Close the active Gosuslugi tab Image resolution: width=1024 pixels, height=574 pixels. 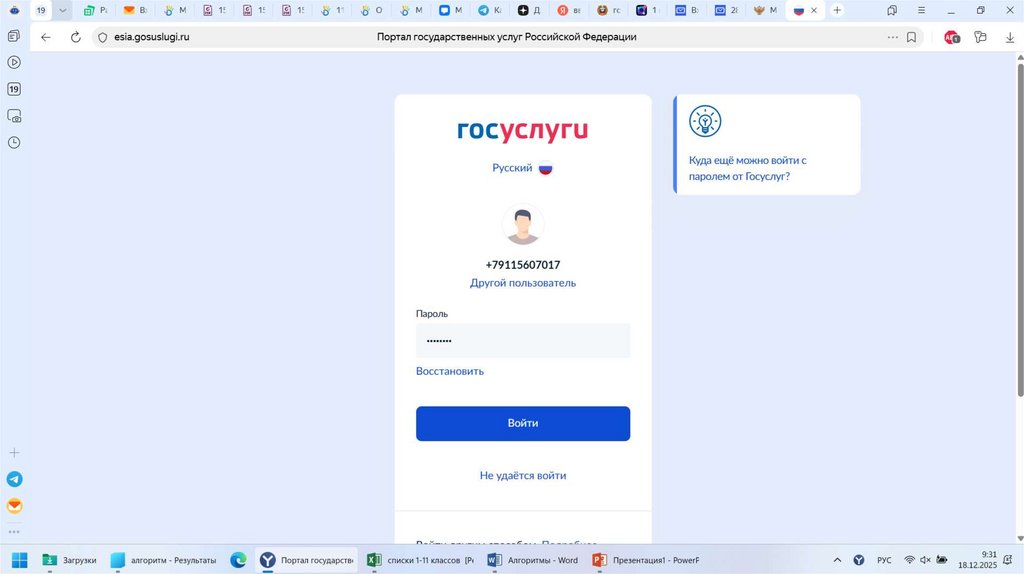point(814,10)
